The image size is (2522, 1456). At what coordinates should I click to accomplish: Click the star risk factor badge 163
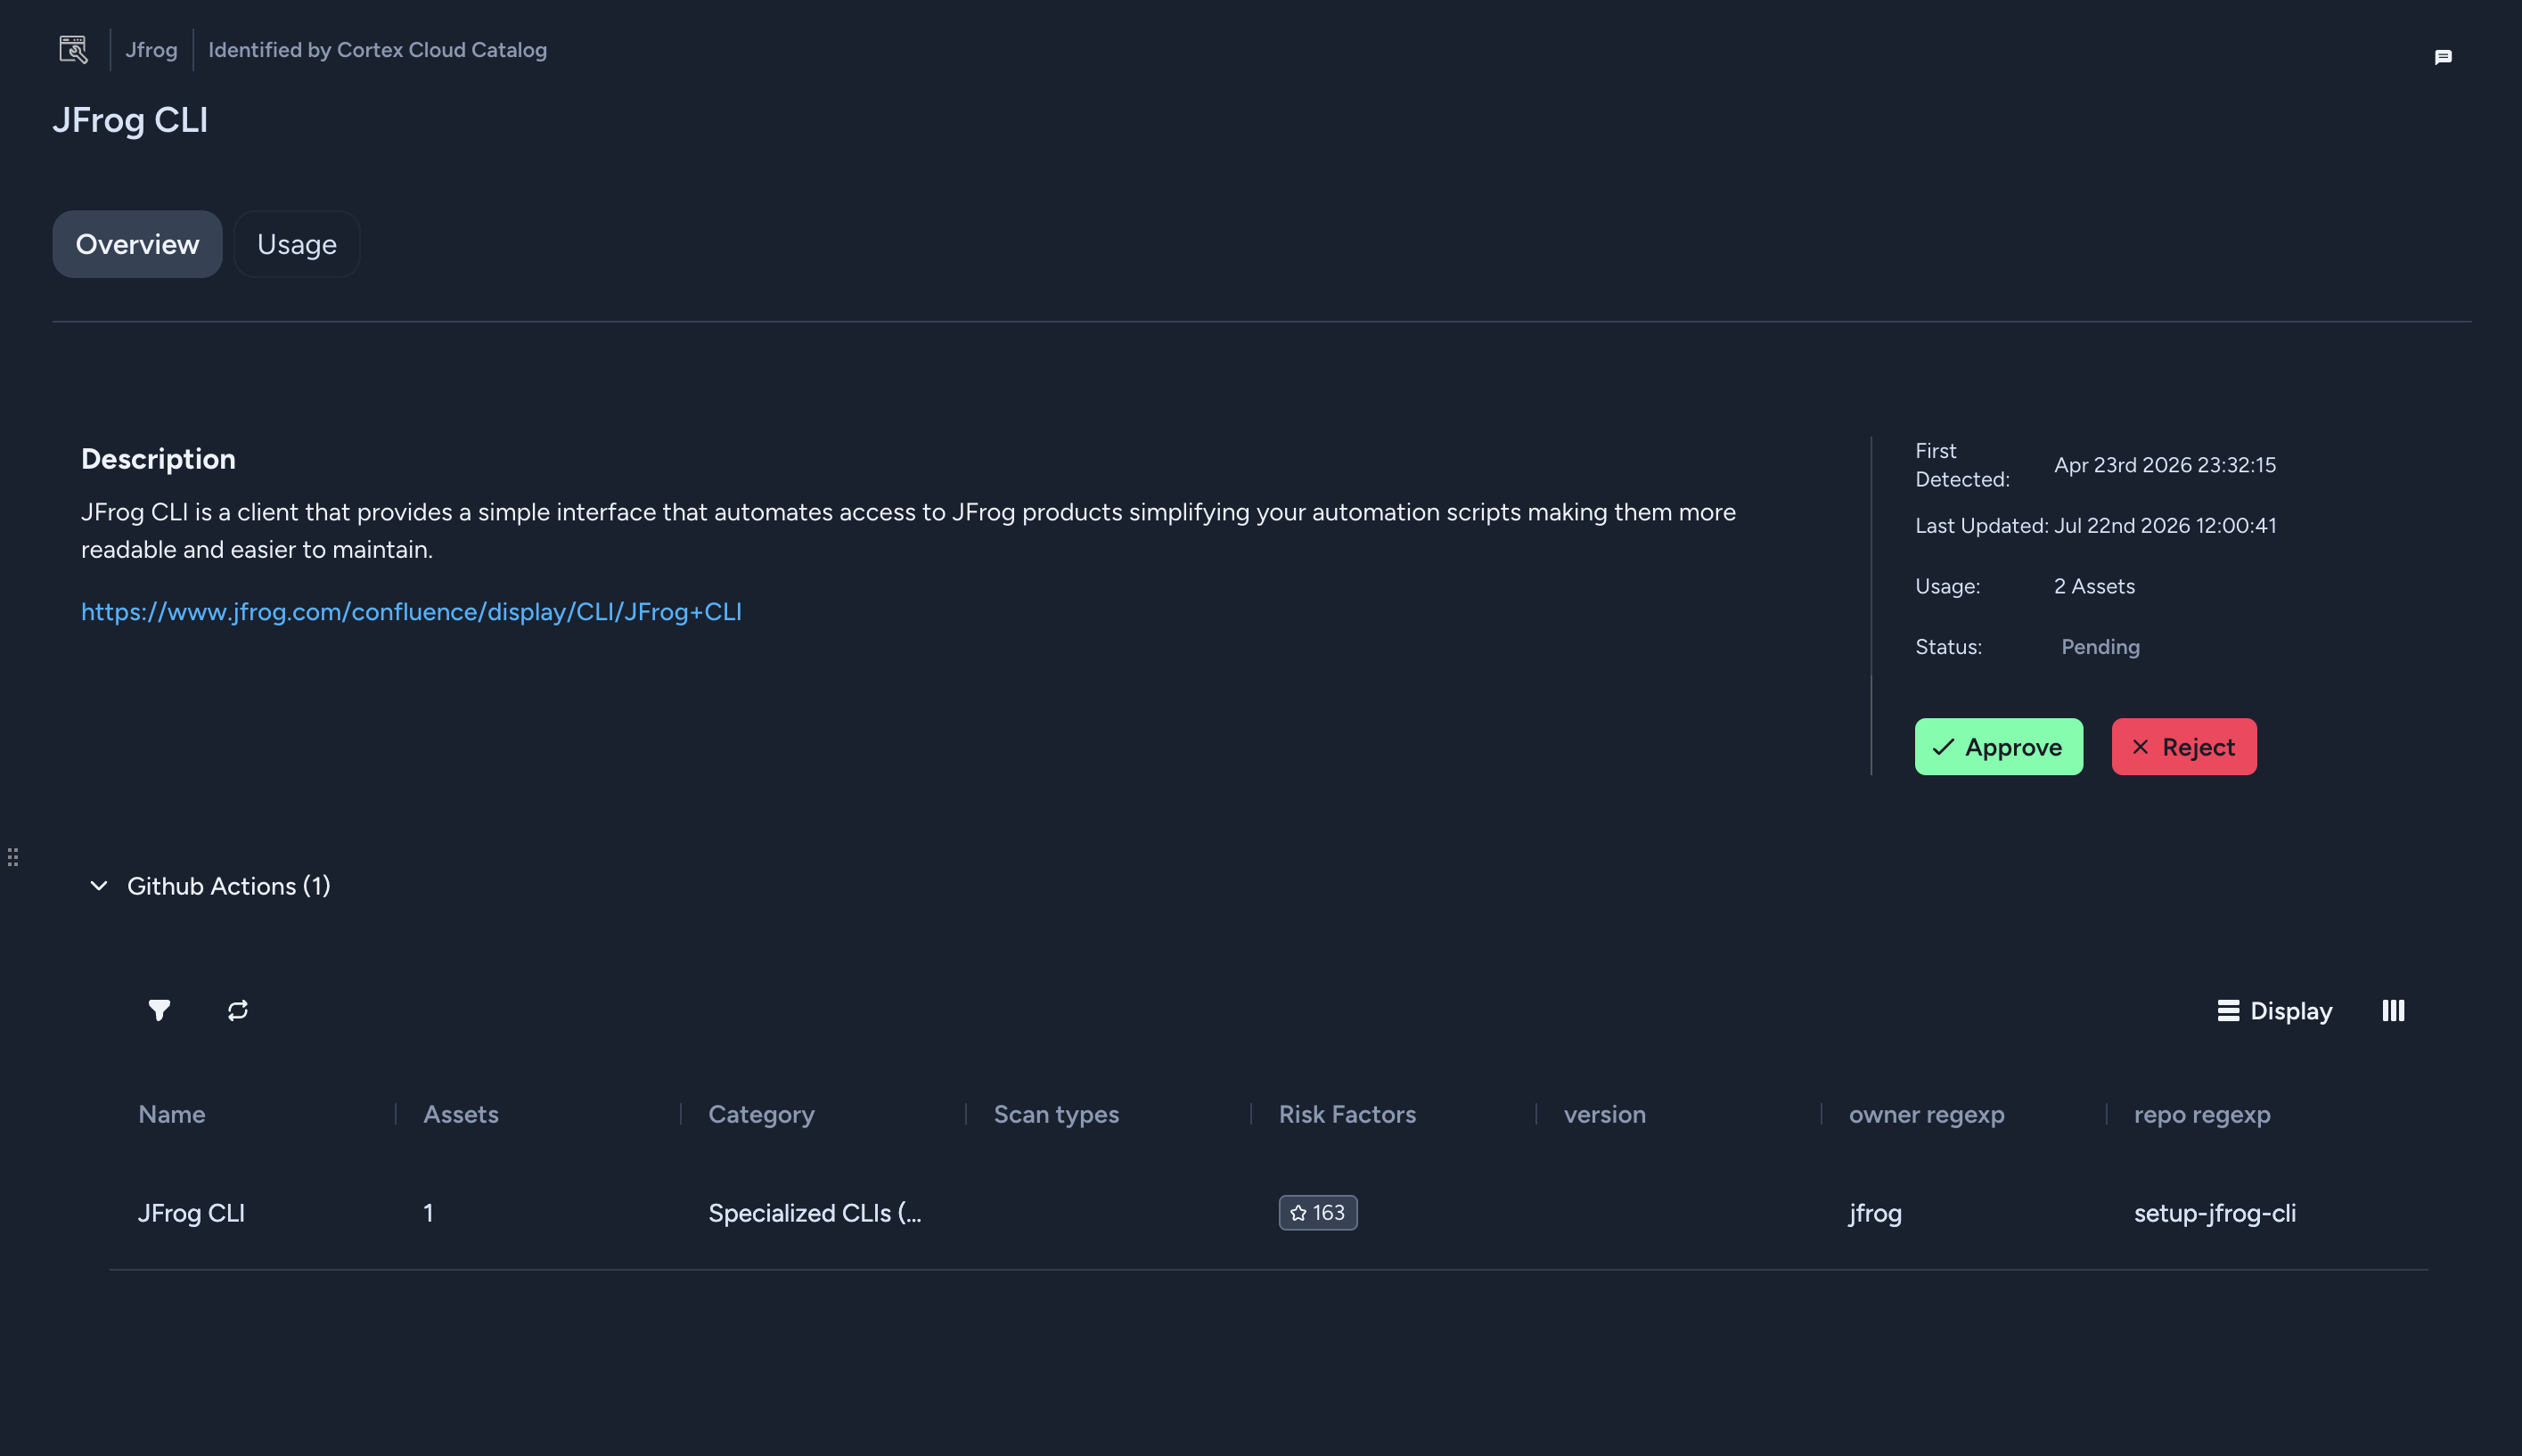pyautogui.click(x=1318, y=1212)
